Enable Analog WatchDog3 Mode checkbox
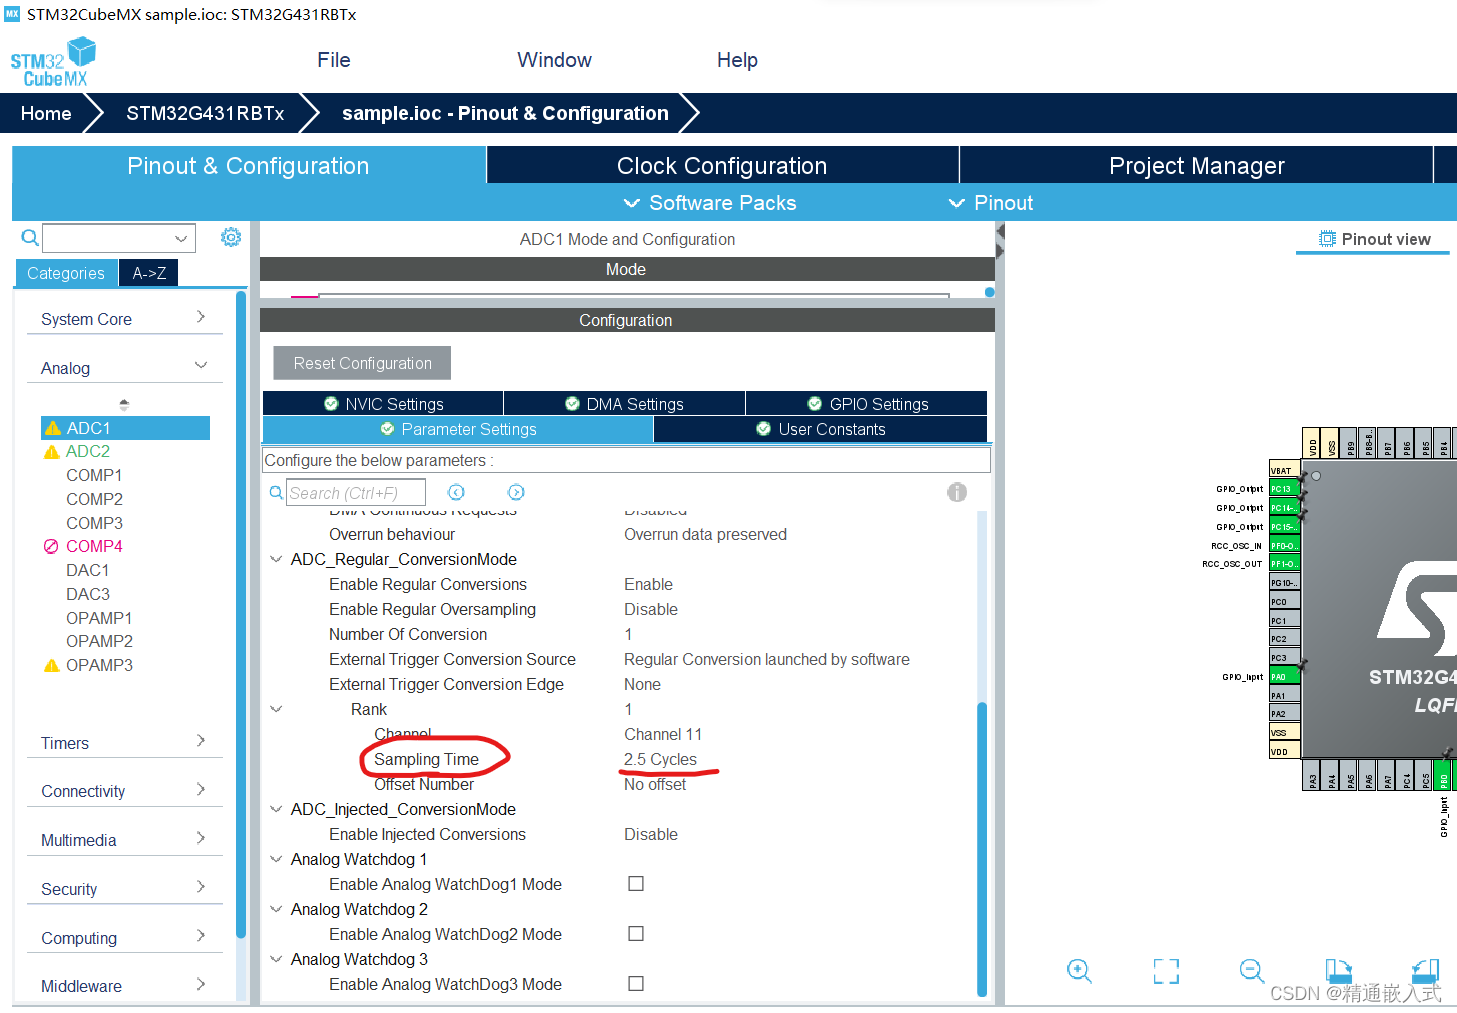The width and height of the screenshot is (1457, 1013). pyautogui.click(x=636, y=984)
